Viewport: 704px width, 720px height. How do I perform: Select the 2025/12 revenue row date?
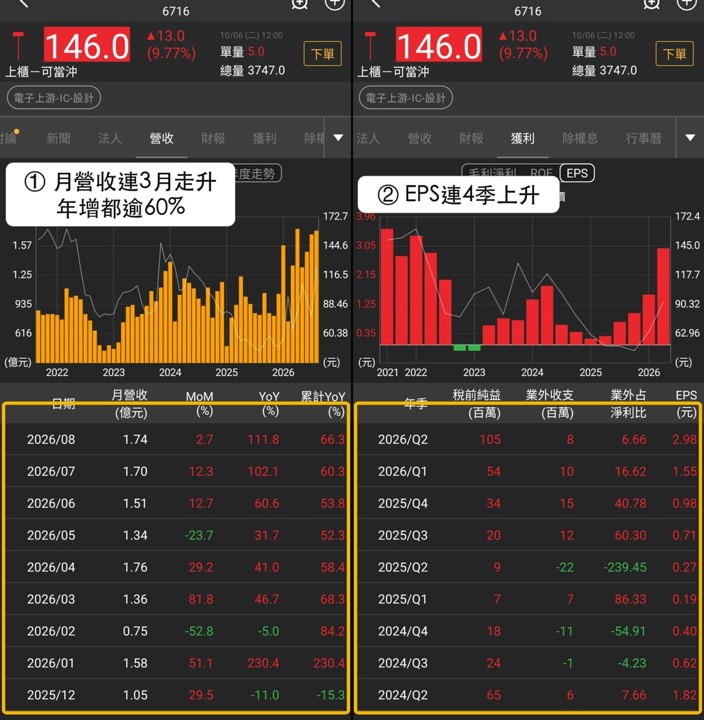coord(51,695)
